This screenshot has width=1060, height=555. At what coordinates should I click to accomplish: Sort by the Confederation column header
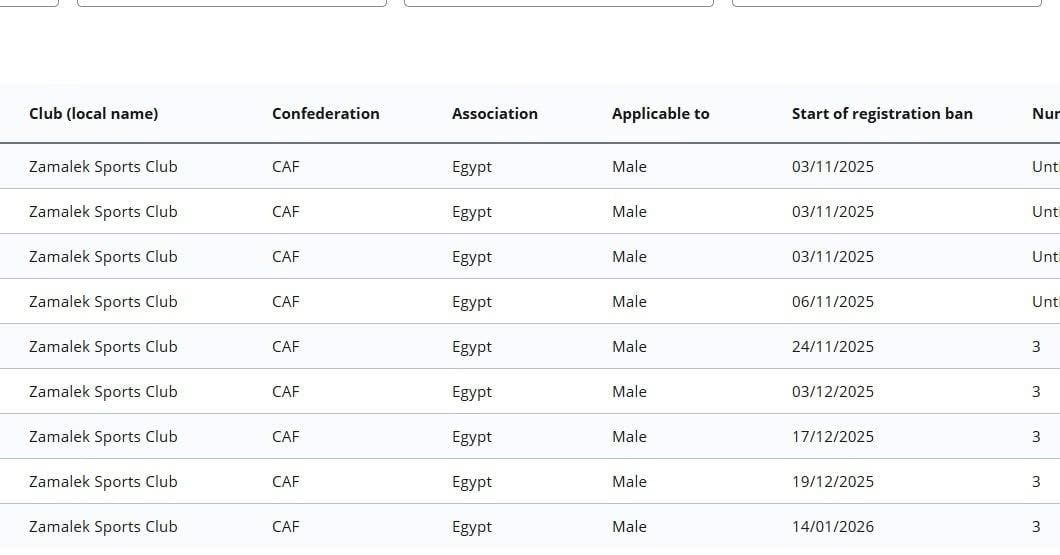click(x=325, y=114)
